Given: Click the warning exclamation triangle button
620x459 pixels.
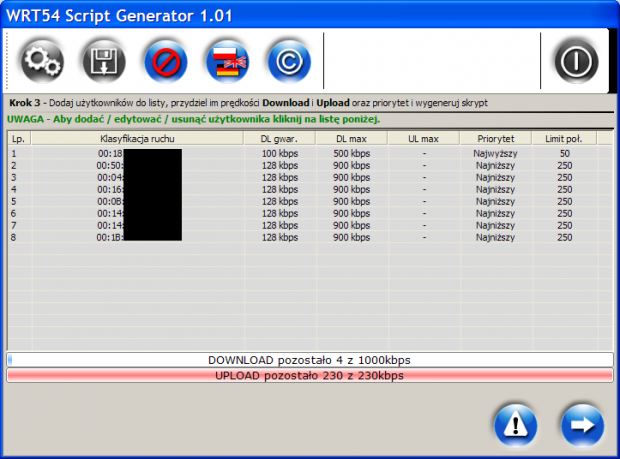Looking at the screenshot, I should pyautogui.click(x=515, y=425).
